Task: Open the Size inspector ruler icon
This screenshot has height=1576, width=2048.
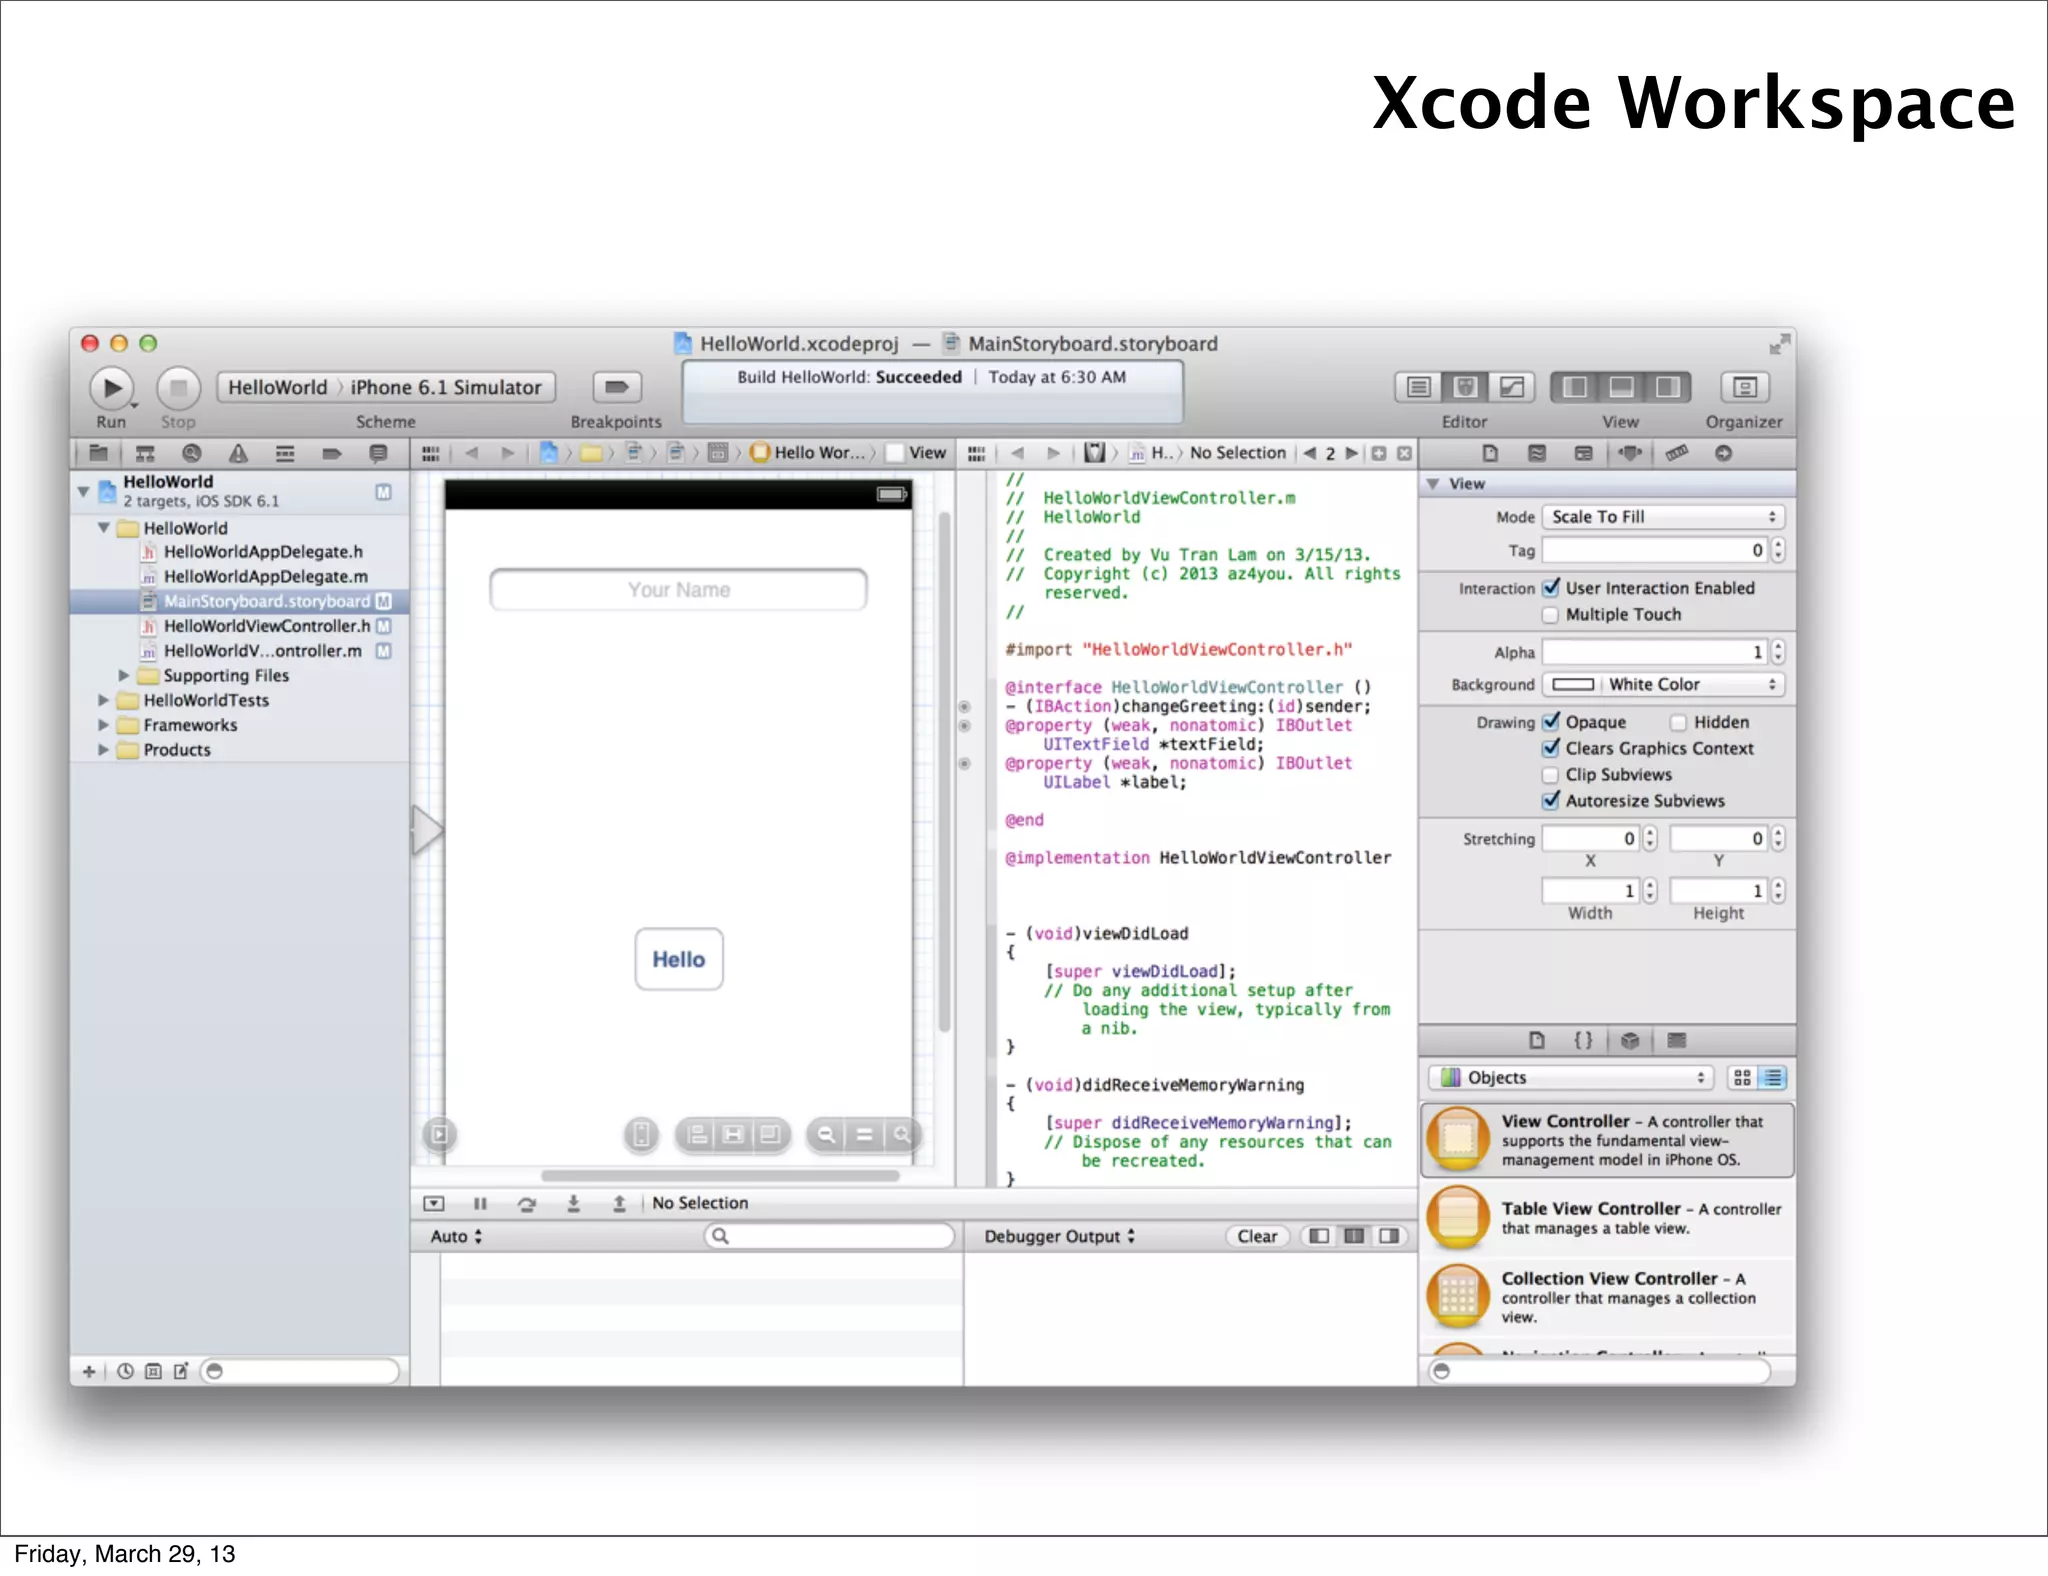Action: pyautogui.click(x=1677, y=453)
